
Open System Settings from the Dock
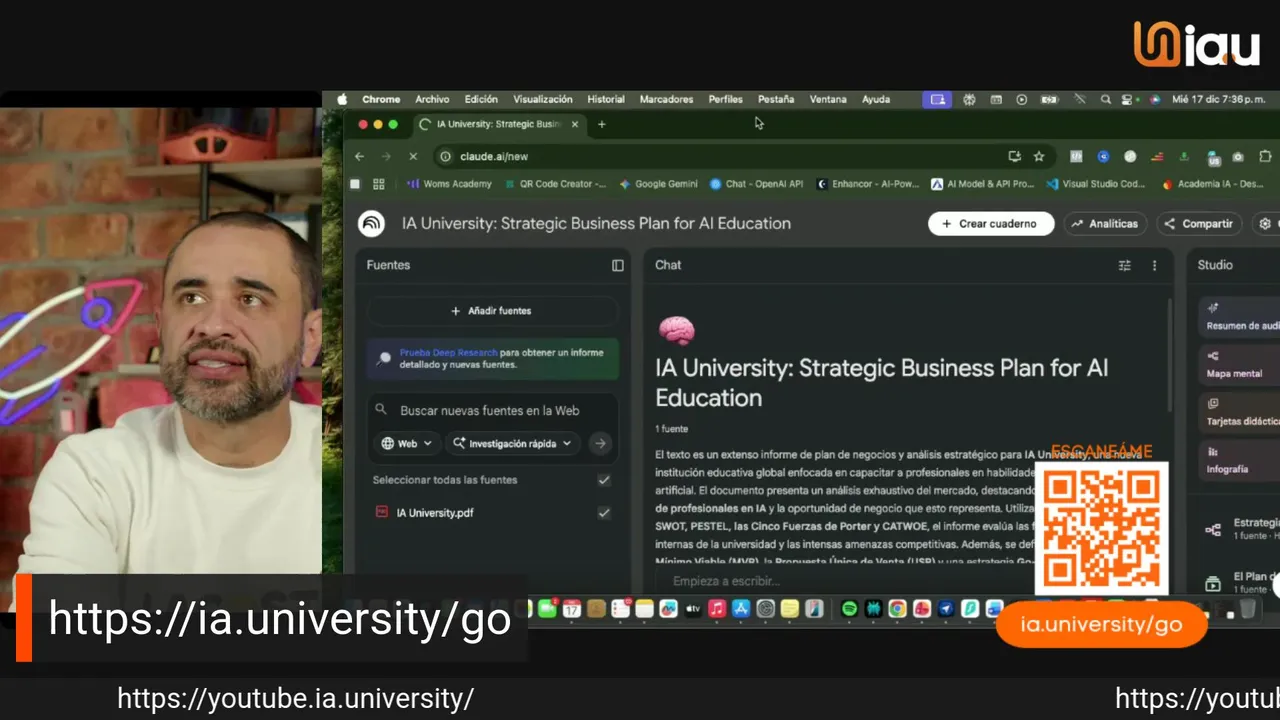point(766,608)
